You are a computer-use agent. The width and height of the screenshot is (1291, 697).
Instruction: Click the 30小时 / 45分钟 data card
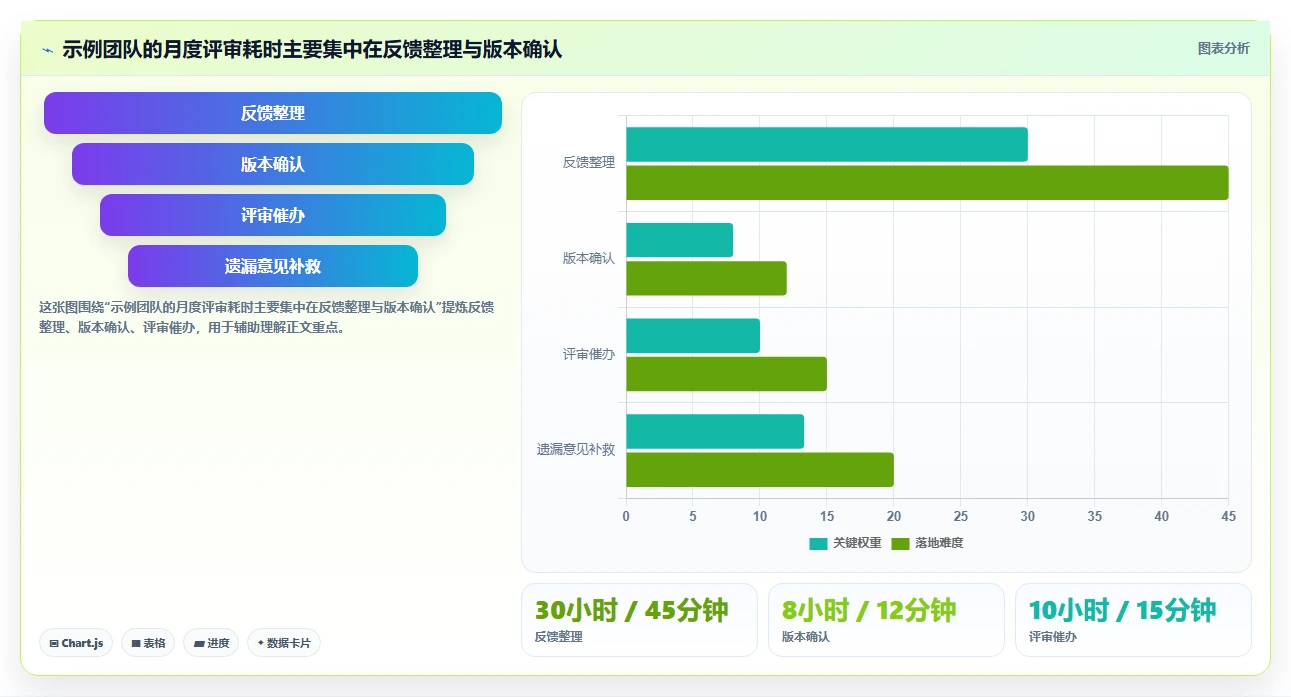click(x=639, y=620)
